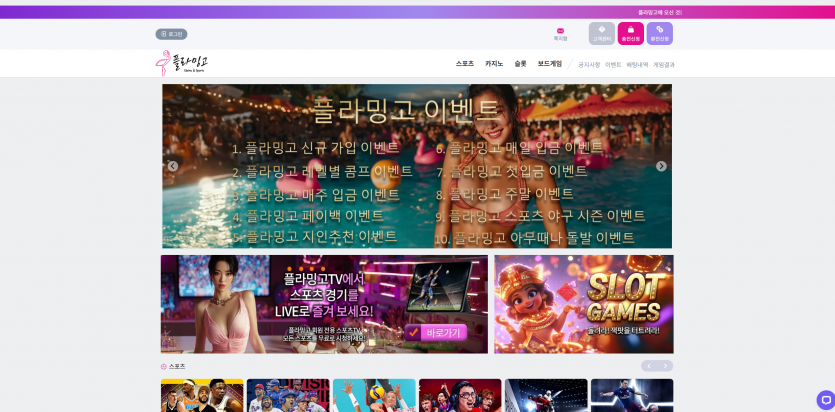Open the 고객센터 customer center button
This screenshot has height=412, width=835.
pos(602,34)
